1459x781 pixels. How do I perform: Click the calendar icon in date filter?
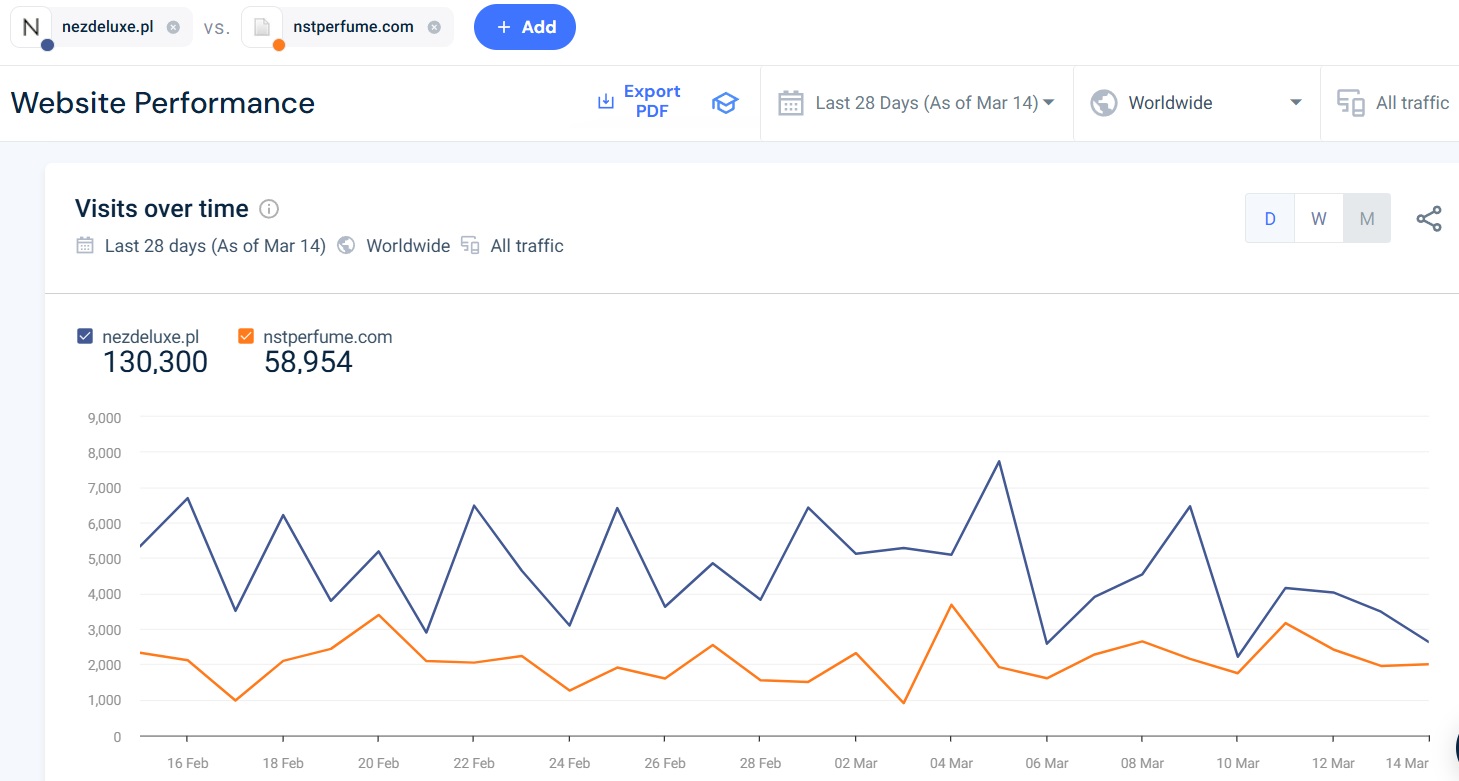click(x=791, y=103)
